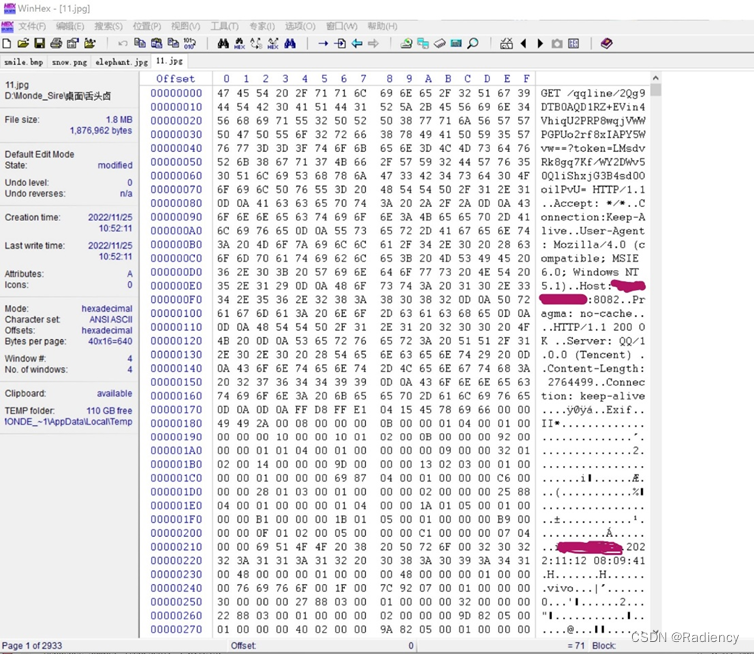Switch to the elephant.jpg tab
Image resolution: width=754 pixels, height=654 pixels.
tap(122, 62)
